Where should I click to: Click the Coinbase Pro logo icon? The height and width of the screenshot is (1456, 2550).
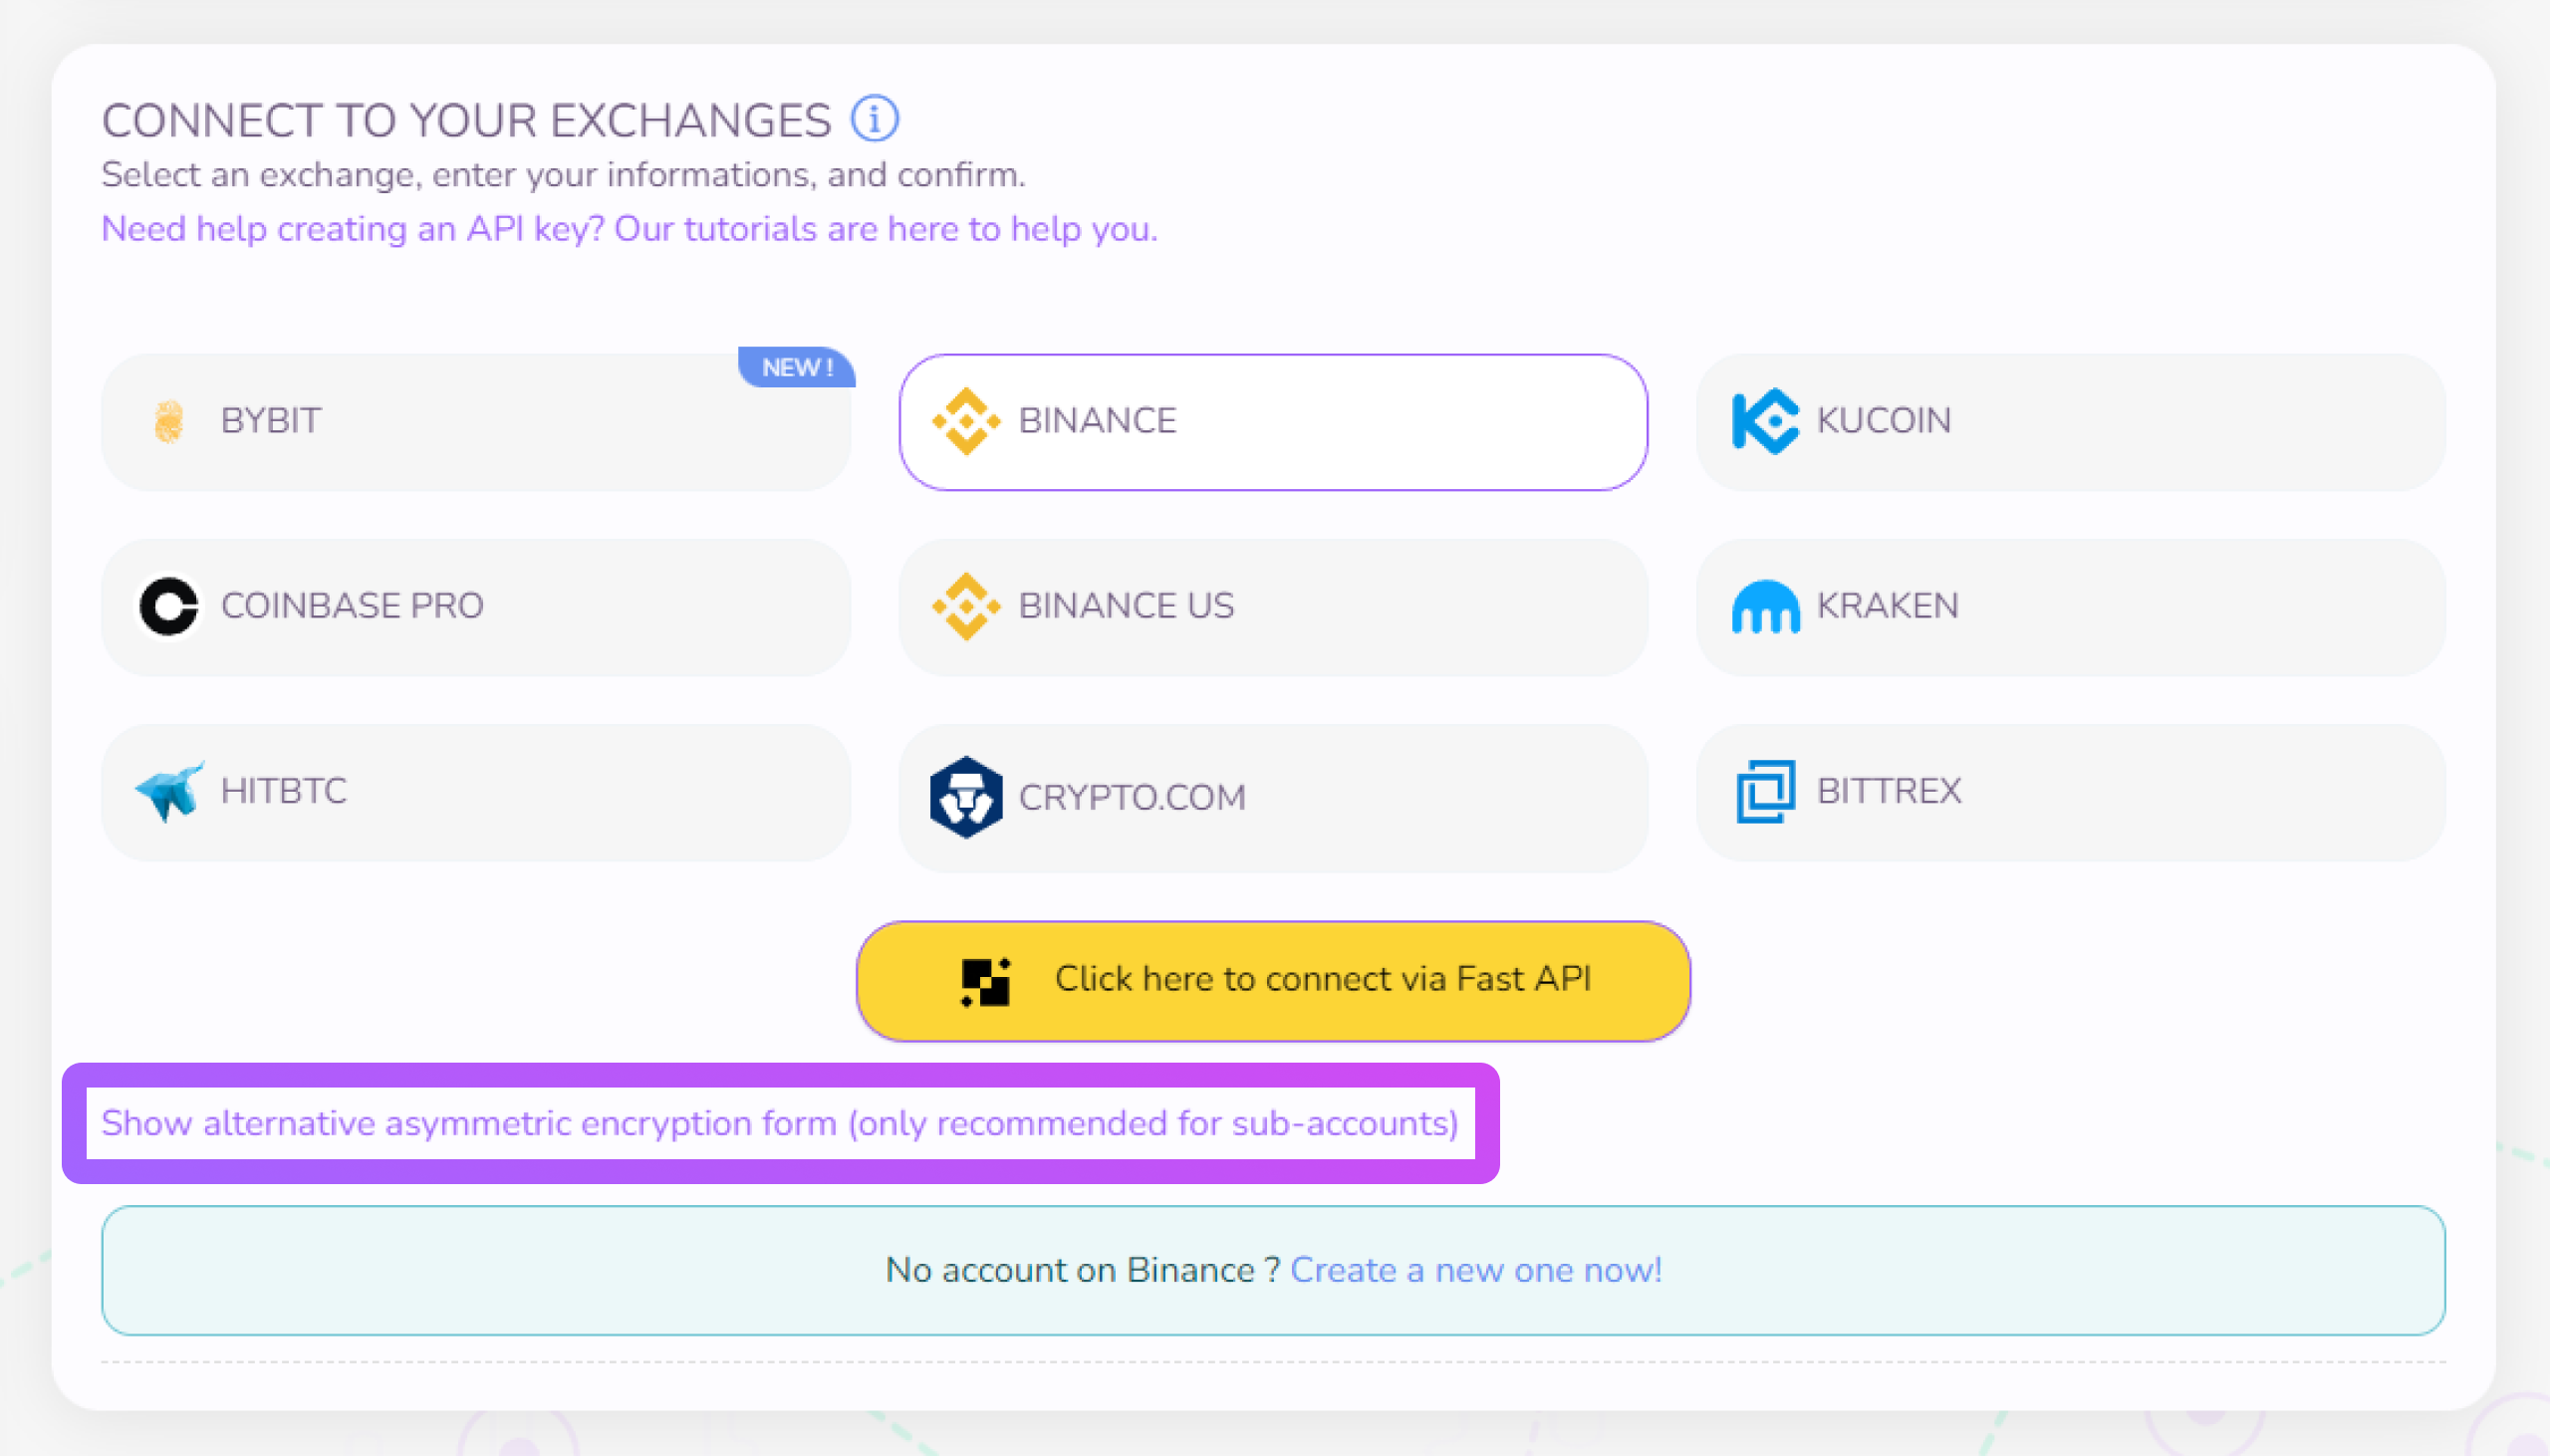coord(168,606)
